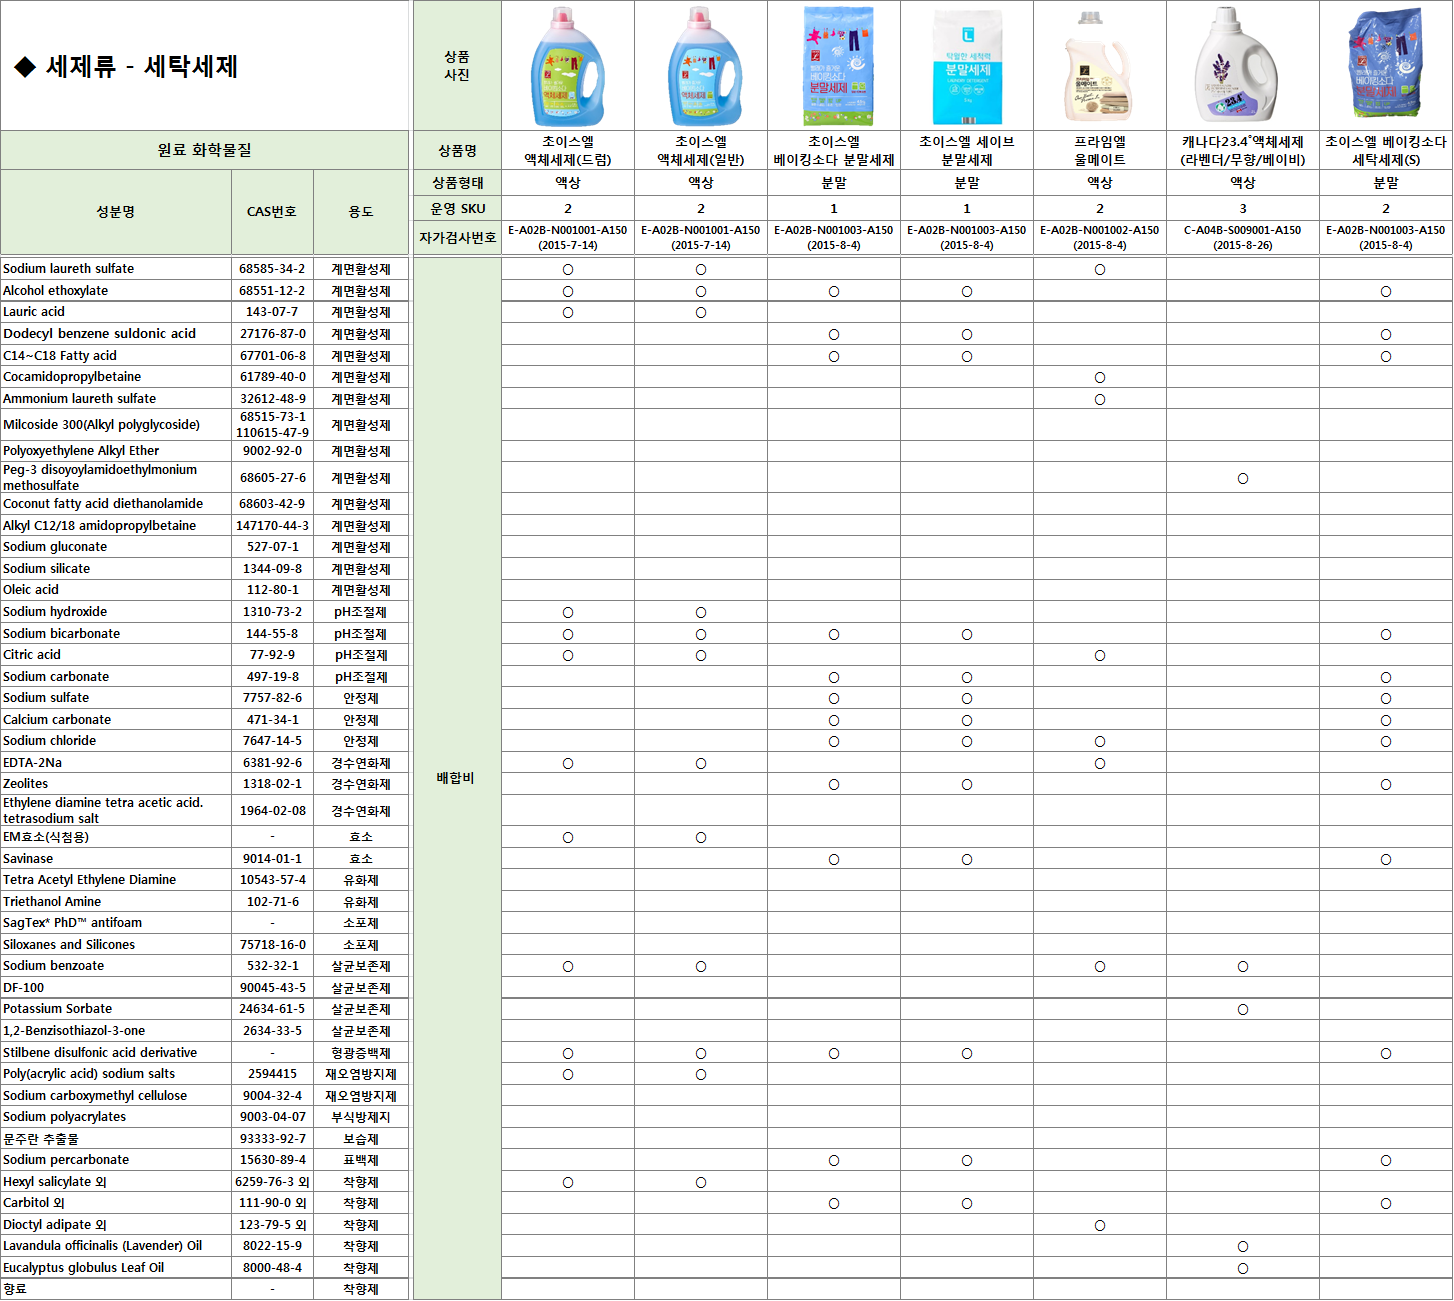Select the 'Sodium hydroxide' cell

pos(116,612)
